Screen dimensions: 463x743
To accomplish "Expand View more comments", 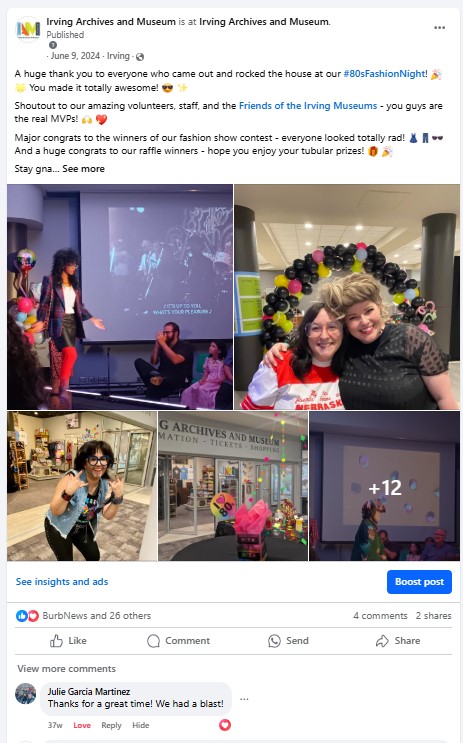I will point(66,669).
